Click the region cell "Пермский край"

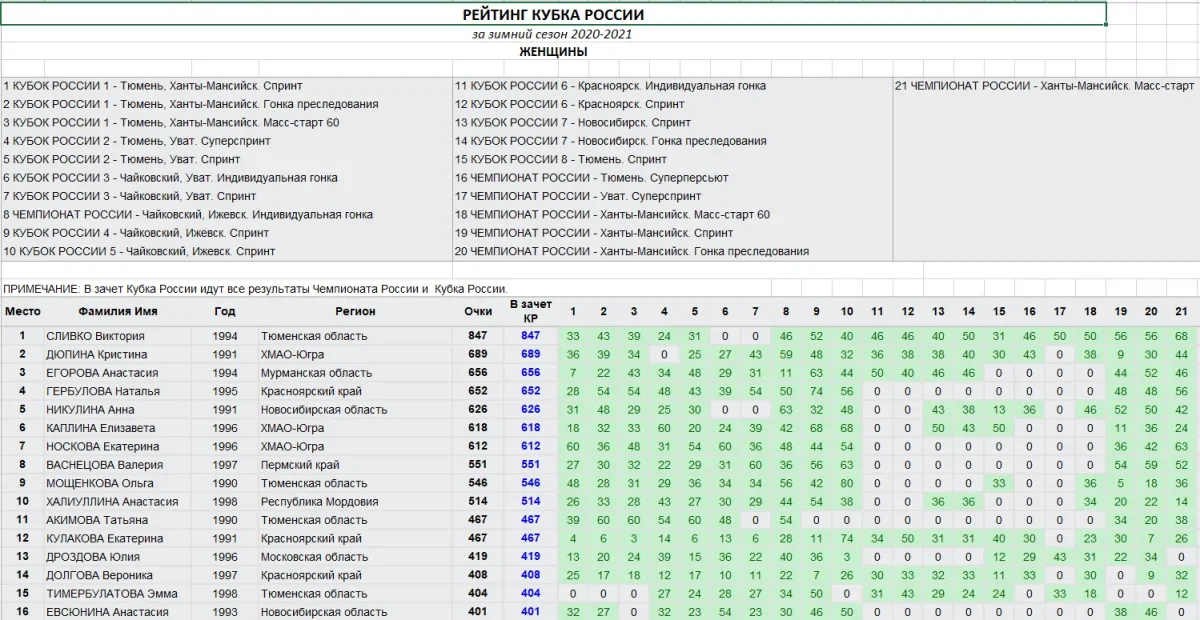300,465
